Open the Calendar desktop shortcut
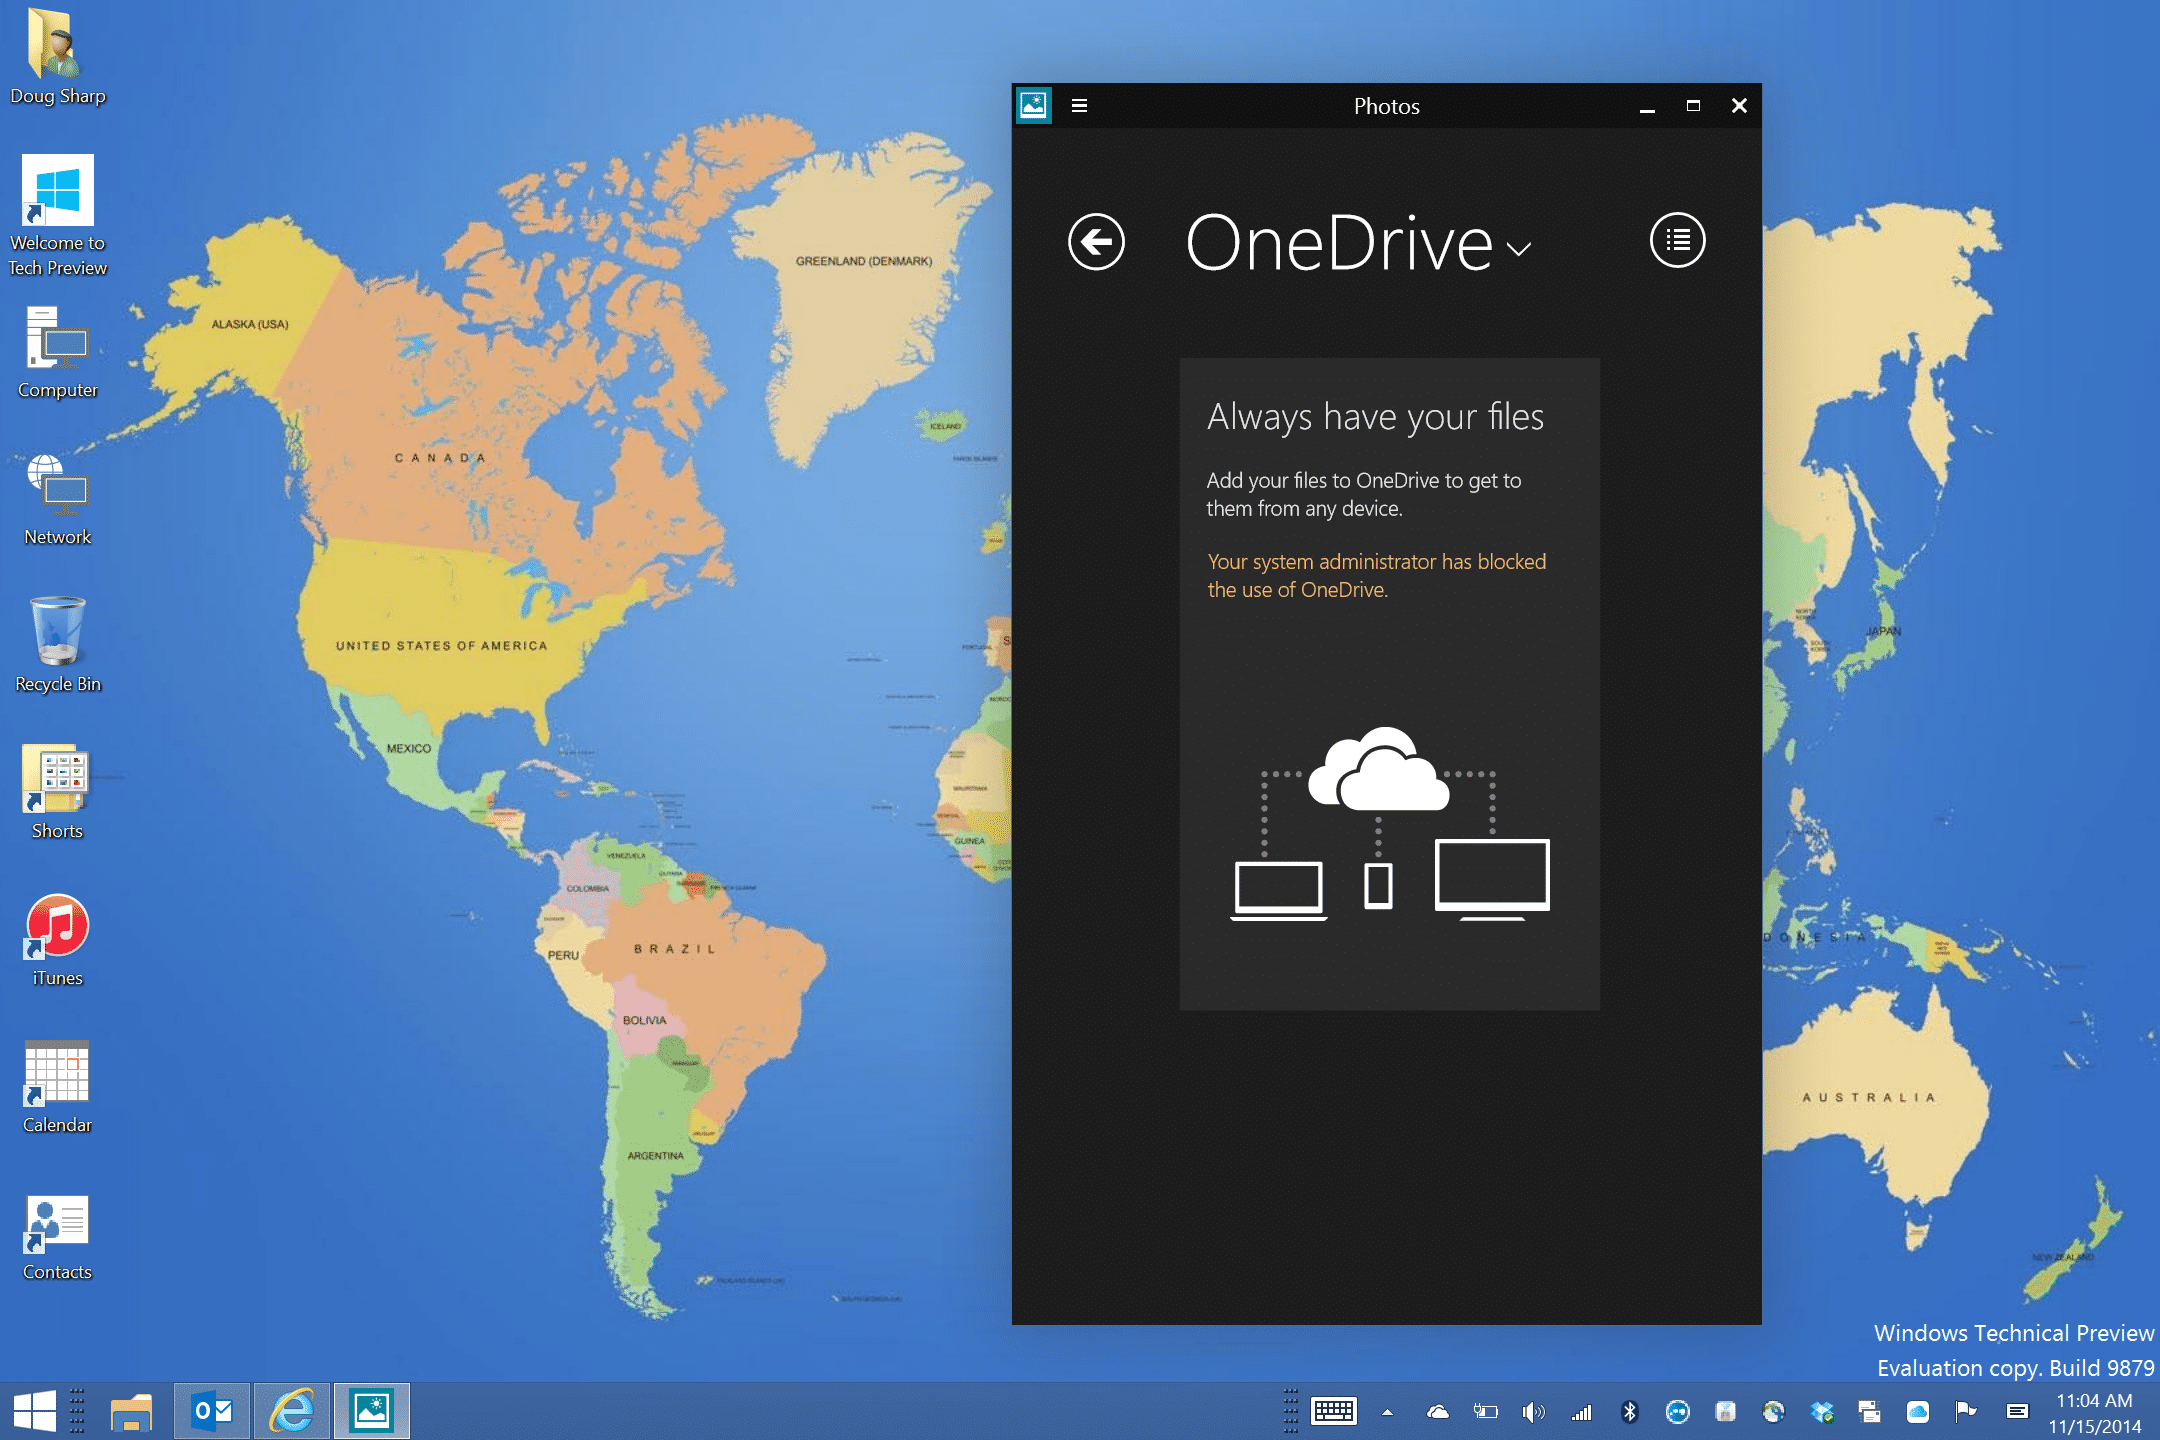 click(x=57, y=1087)
